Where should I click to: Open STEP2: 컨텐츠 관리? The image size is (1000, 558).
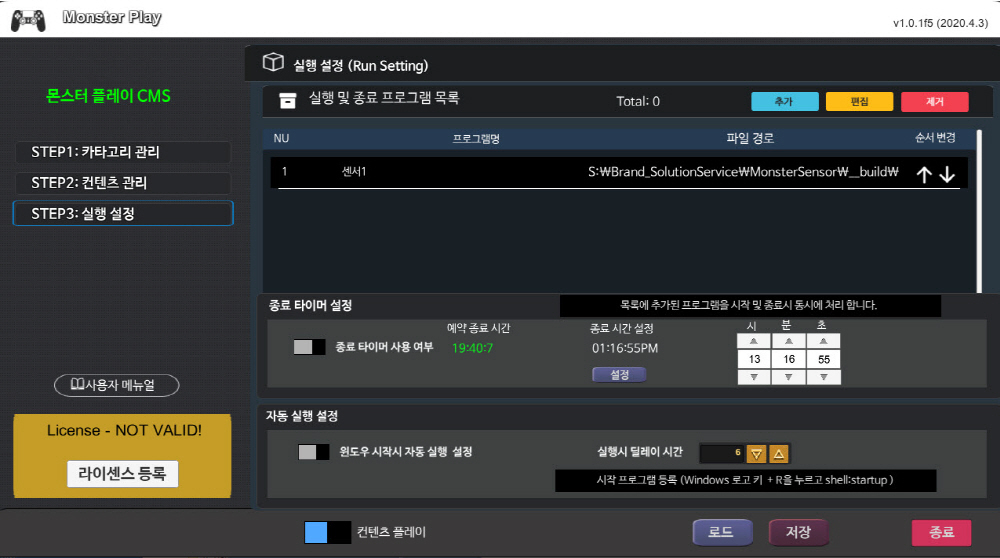click(122, 183)
